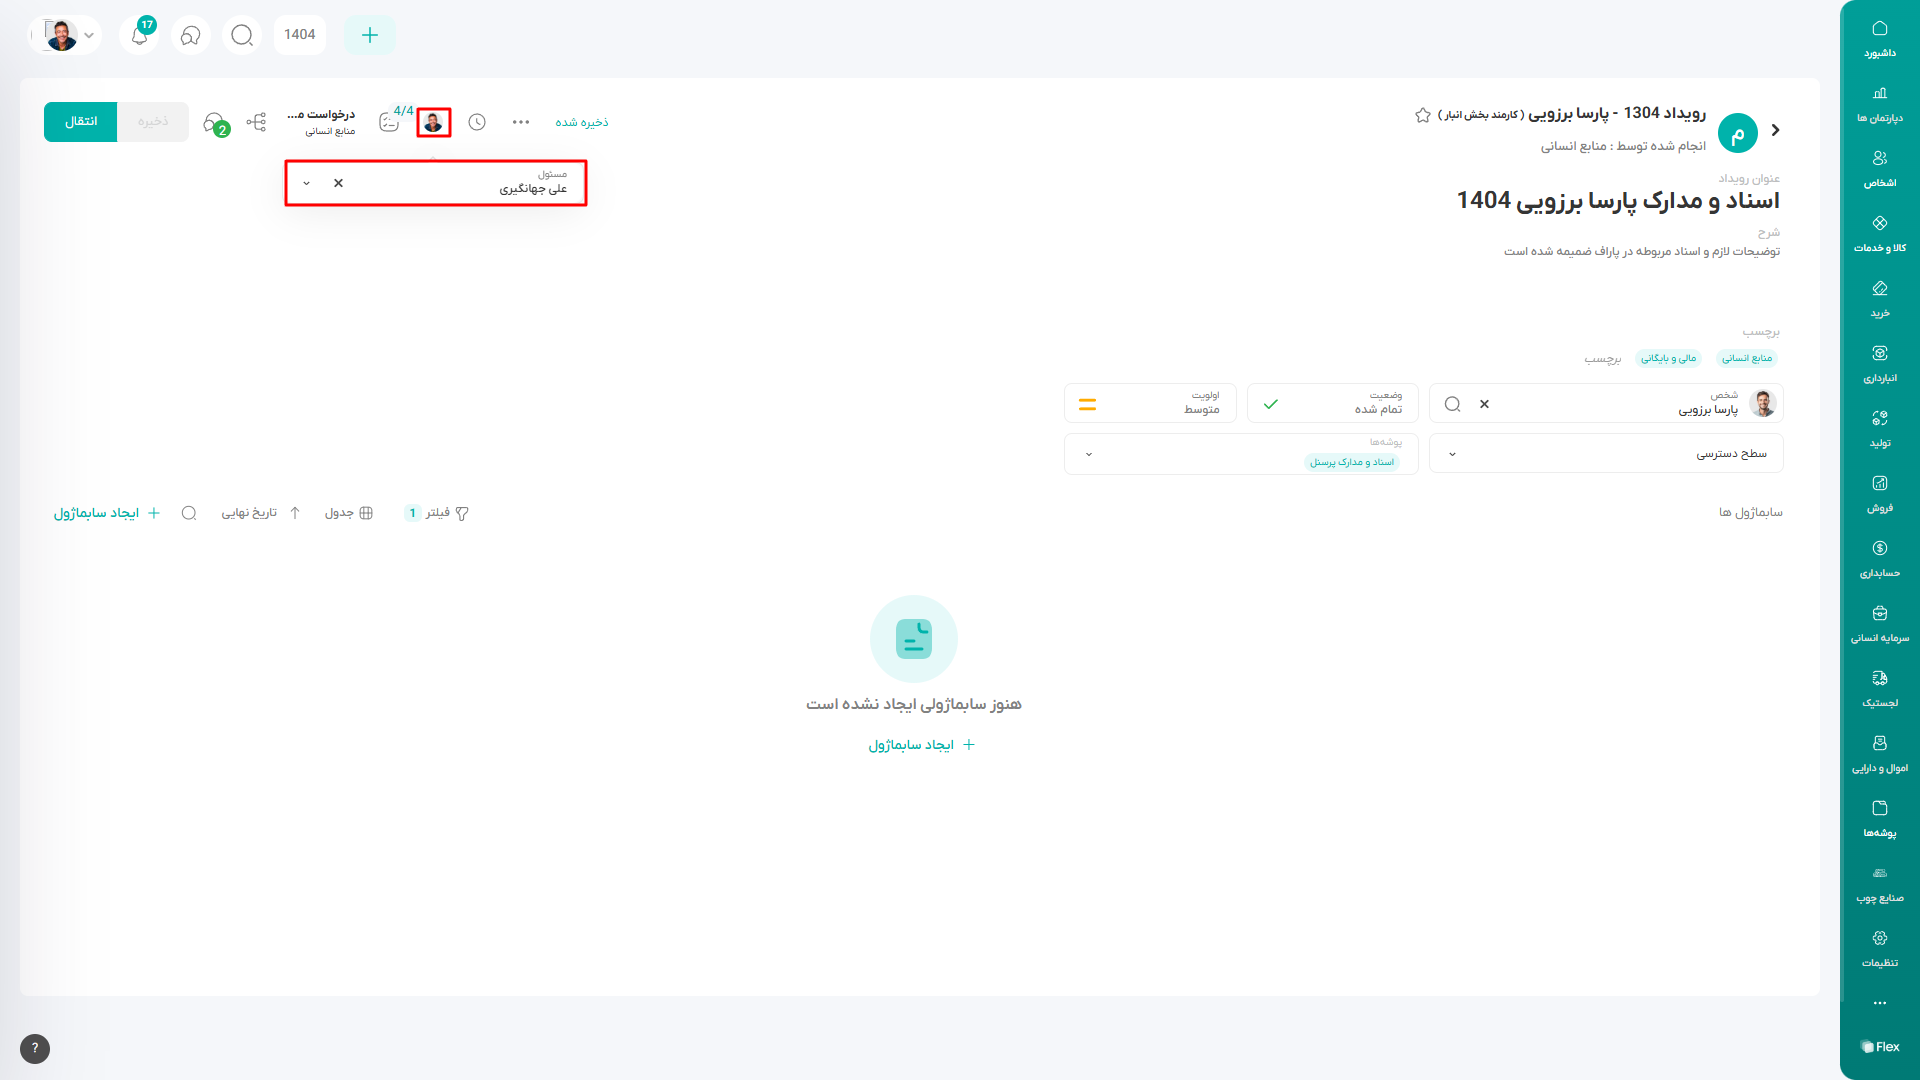
Task: Star this event as favorite
Action: 1422,115
